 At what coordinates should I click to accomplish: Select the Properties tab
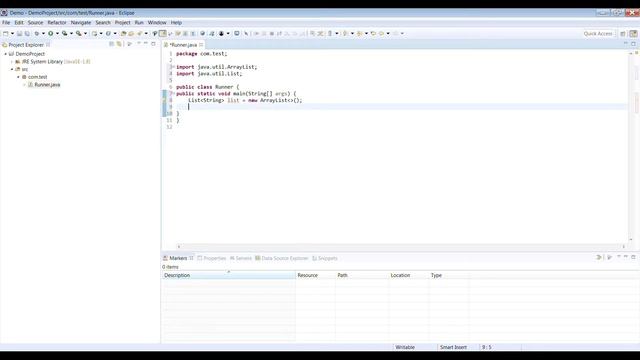tap(212, 258)
